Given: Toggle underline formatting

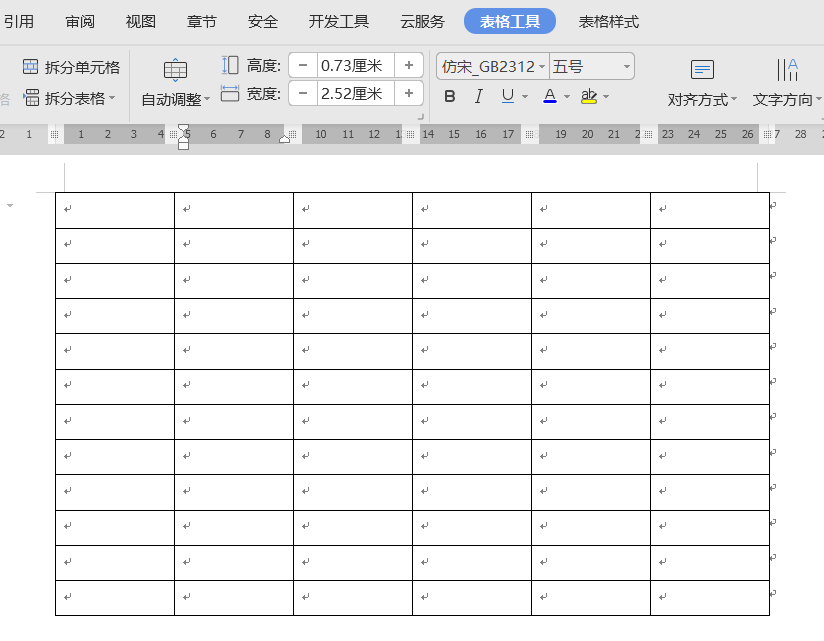Looking at the screenshot, I should click(508, 96).
